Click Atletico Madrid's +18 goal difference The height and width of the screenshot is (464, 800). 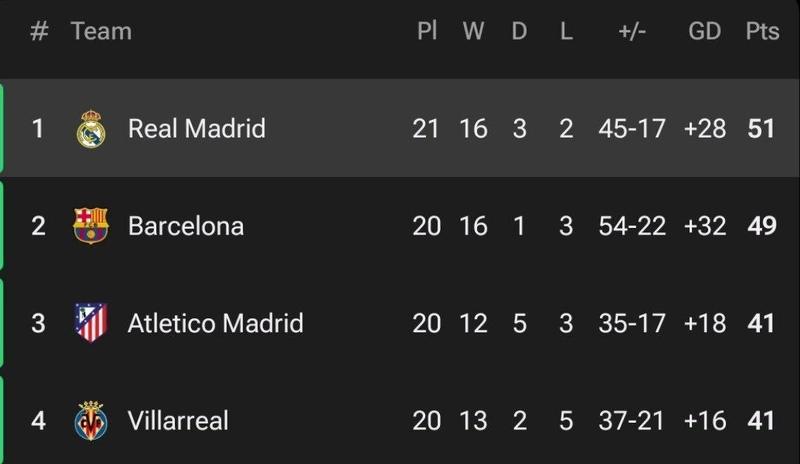(705, 323)
